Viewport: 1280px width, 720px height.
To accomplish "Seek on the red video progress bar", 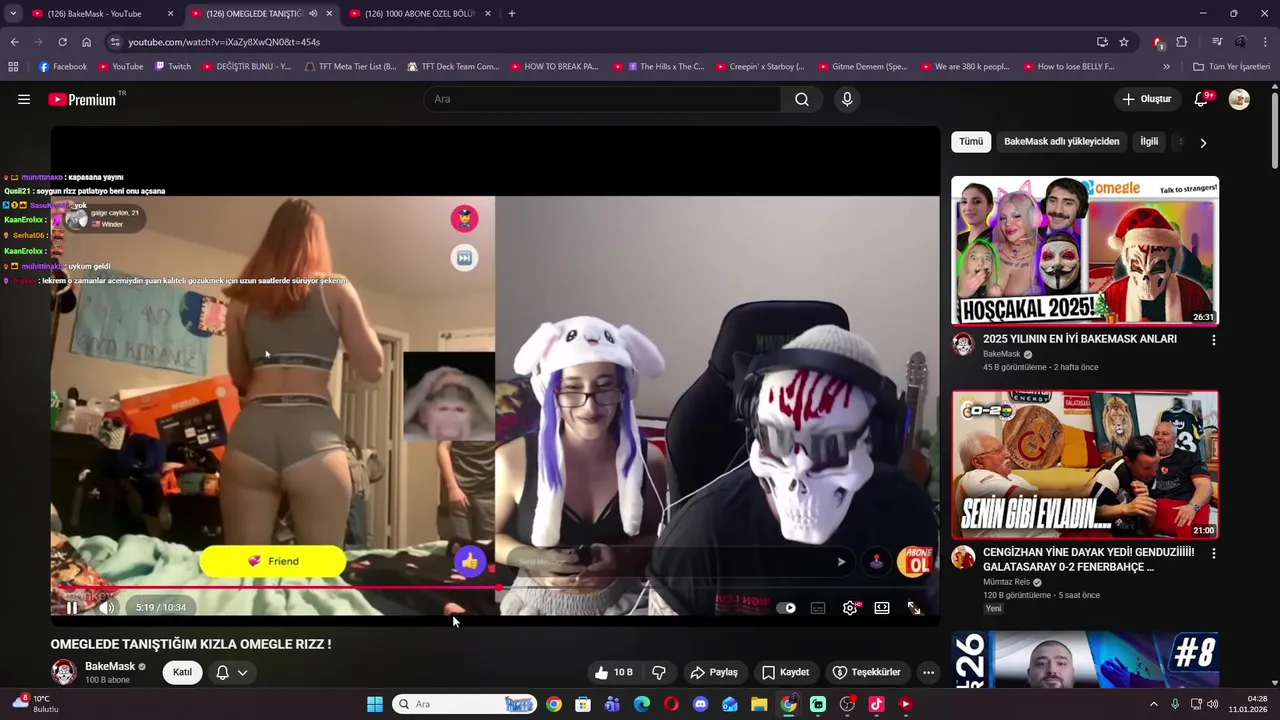I will [495, 588].
